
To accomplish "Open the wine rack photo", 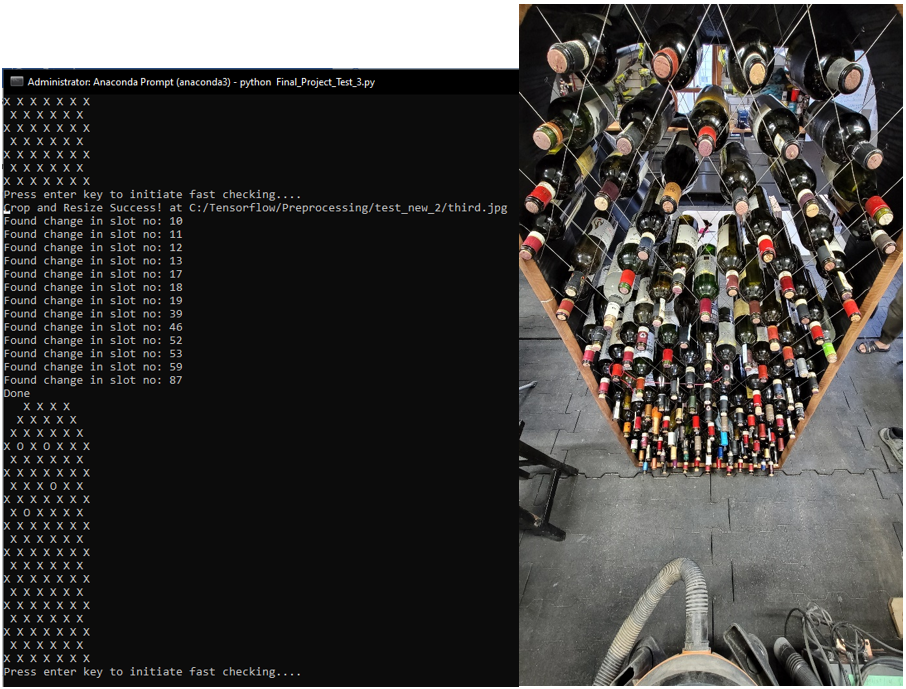I will click(x=711, y=345).
